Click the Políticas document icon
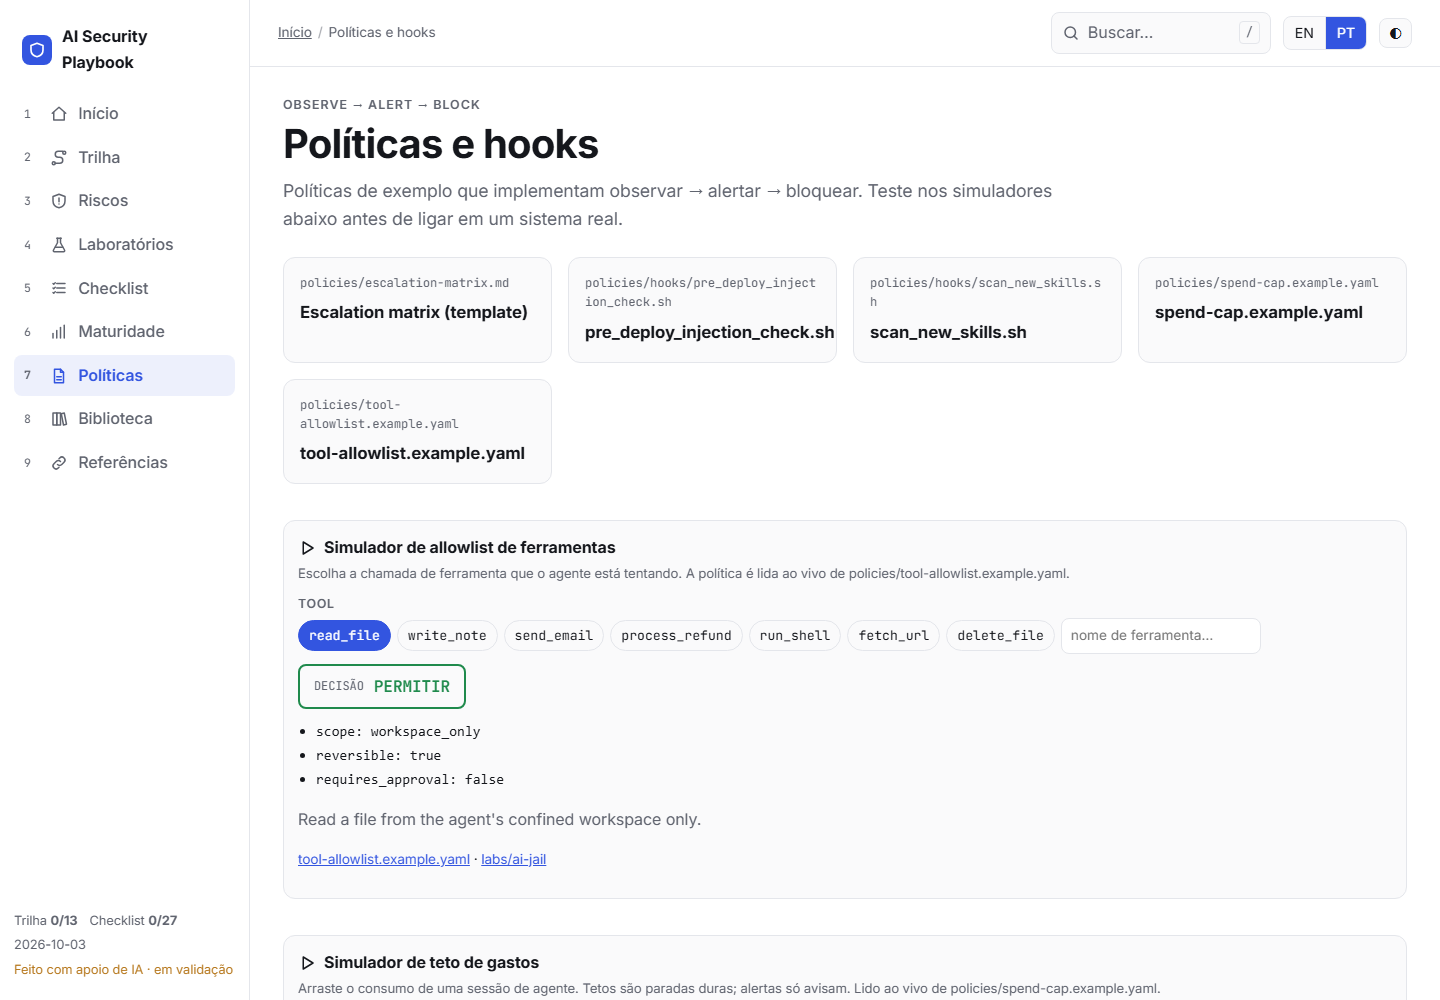This screenshot has width=1440, height=1000. point(59,376)
